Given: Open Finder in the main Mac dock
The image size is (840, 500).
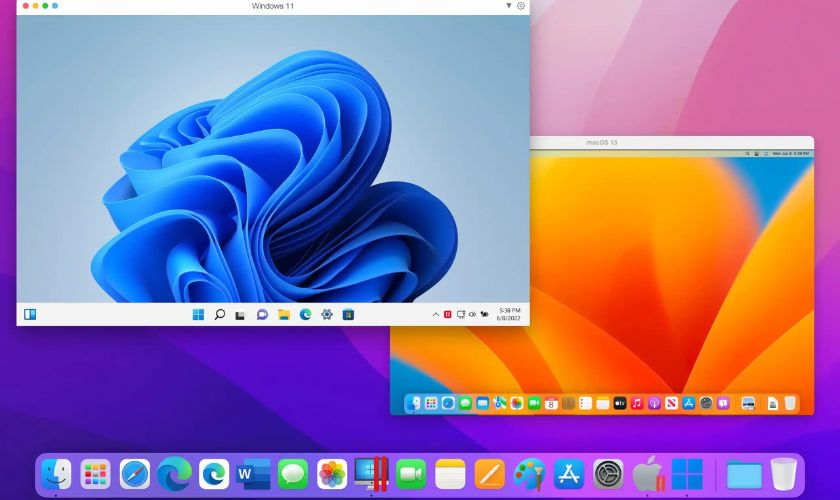Looking at the screenshot, I should tap(56, 474).
